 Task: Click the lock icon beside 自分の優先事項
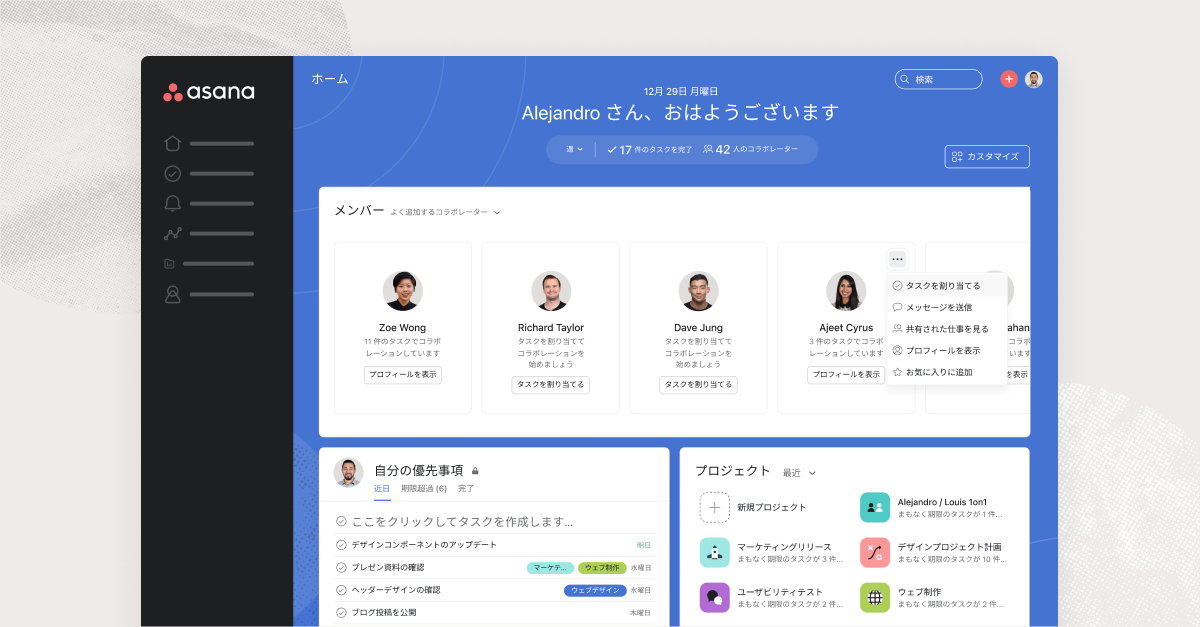tap(475, 471)
